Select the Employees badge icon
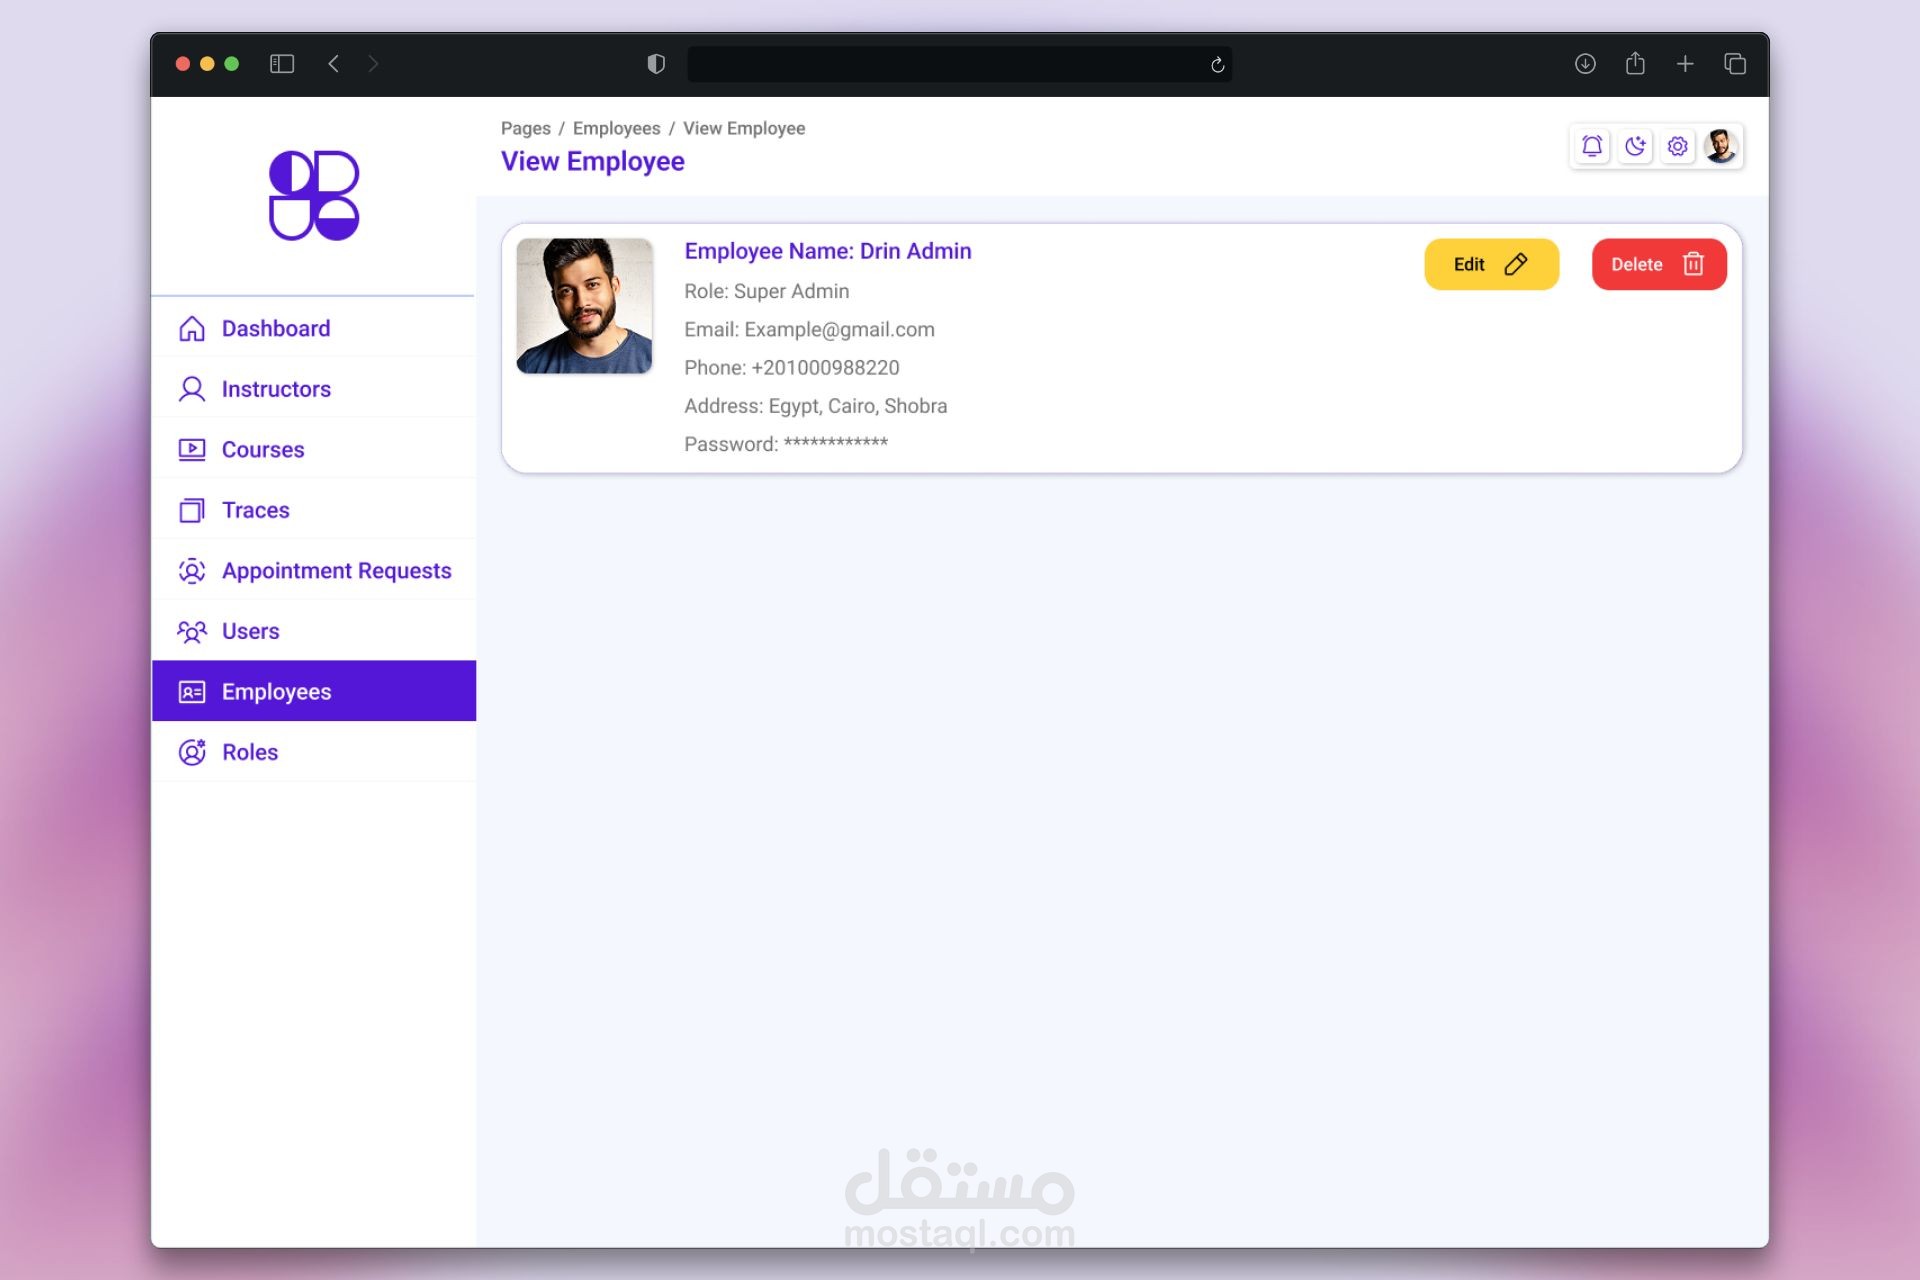The height and width of the screenshot is (1280, 1920). tap(191, 692)
